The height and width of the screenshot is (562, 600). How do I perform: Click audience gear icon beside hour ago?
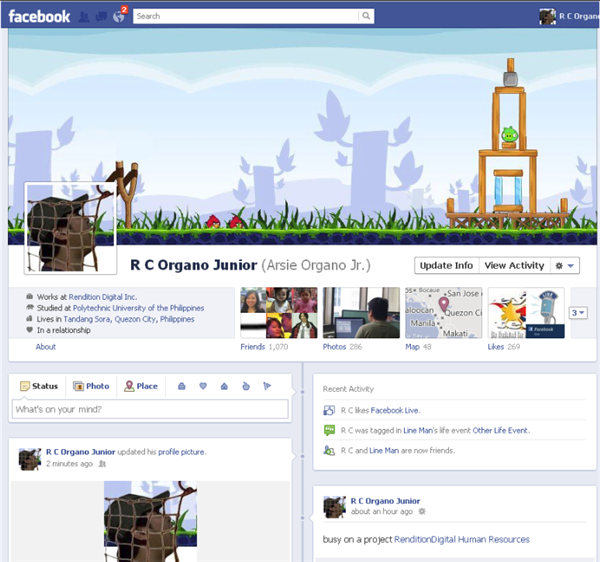(422, 512)
